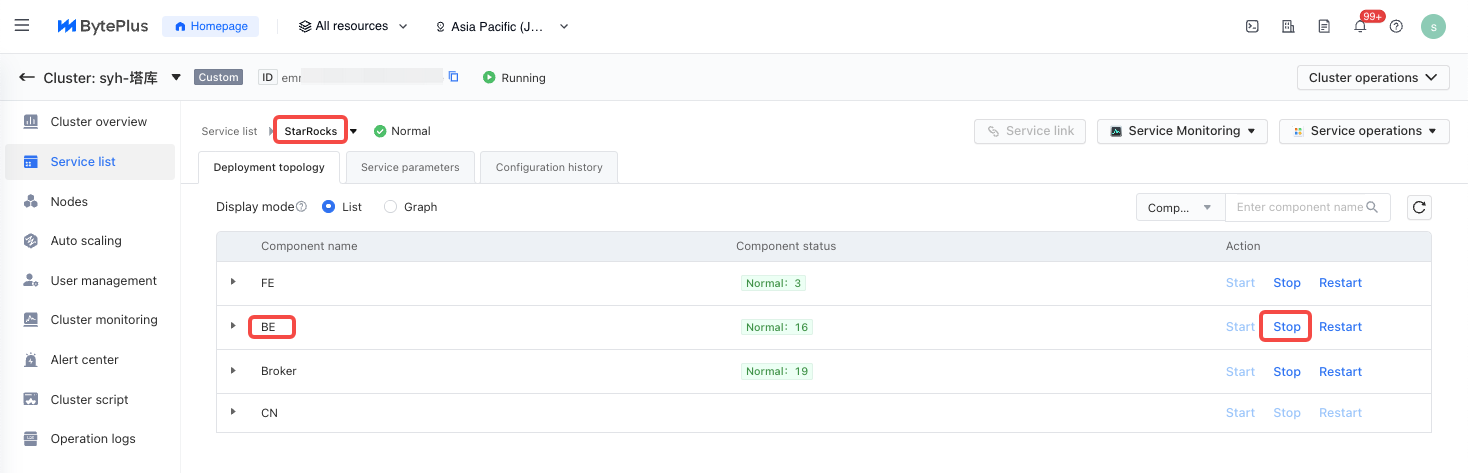The width and height of the screenshot is (1468, 473).
Task: Select the Graph display mode
Action: 391,207
